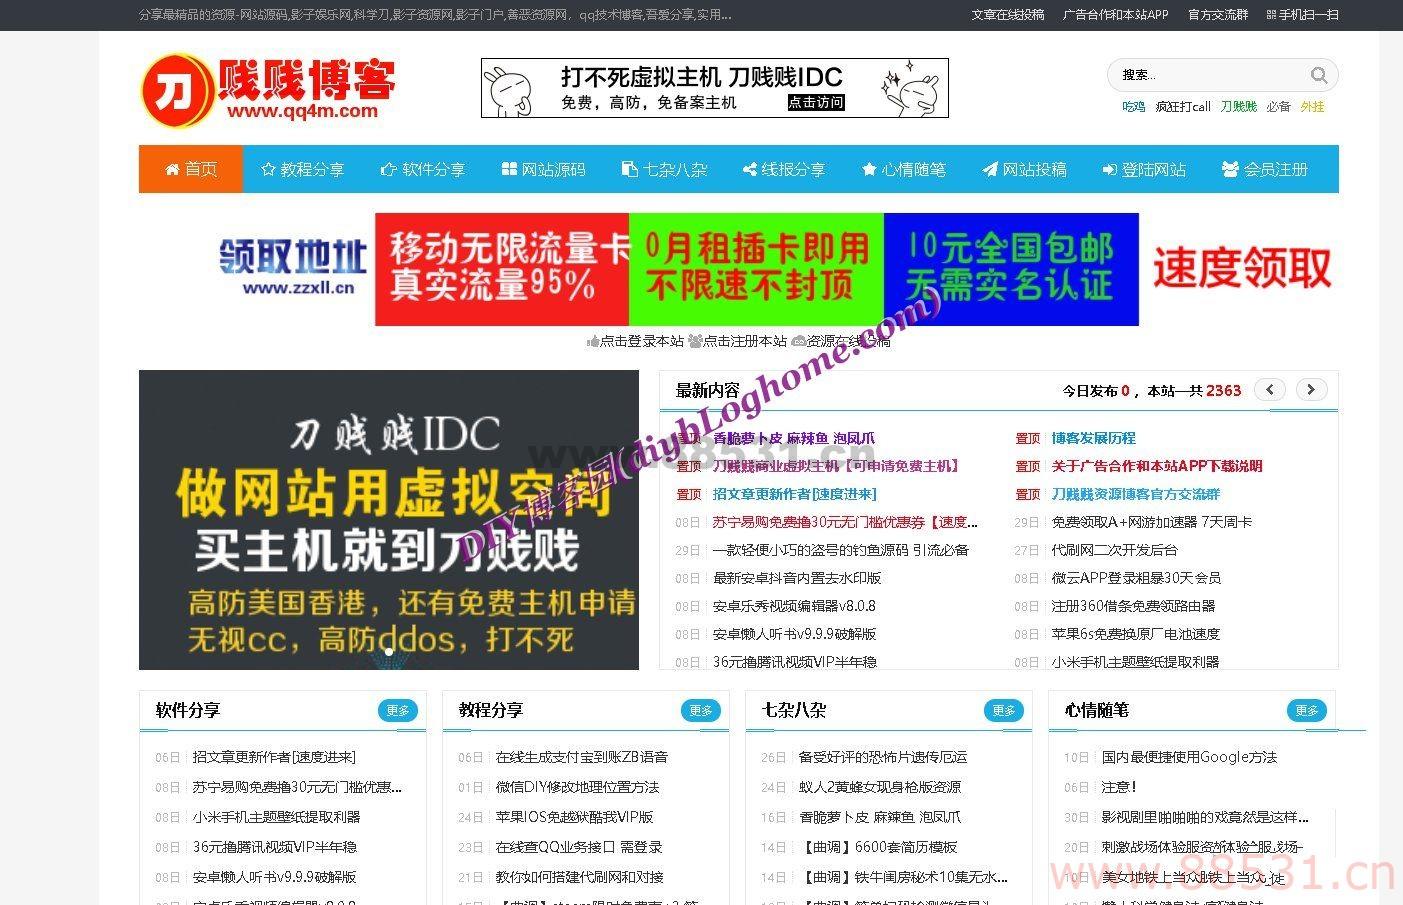Click the previous arrow in 最新内容

coord(1270,390)
